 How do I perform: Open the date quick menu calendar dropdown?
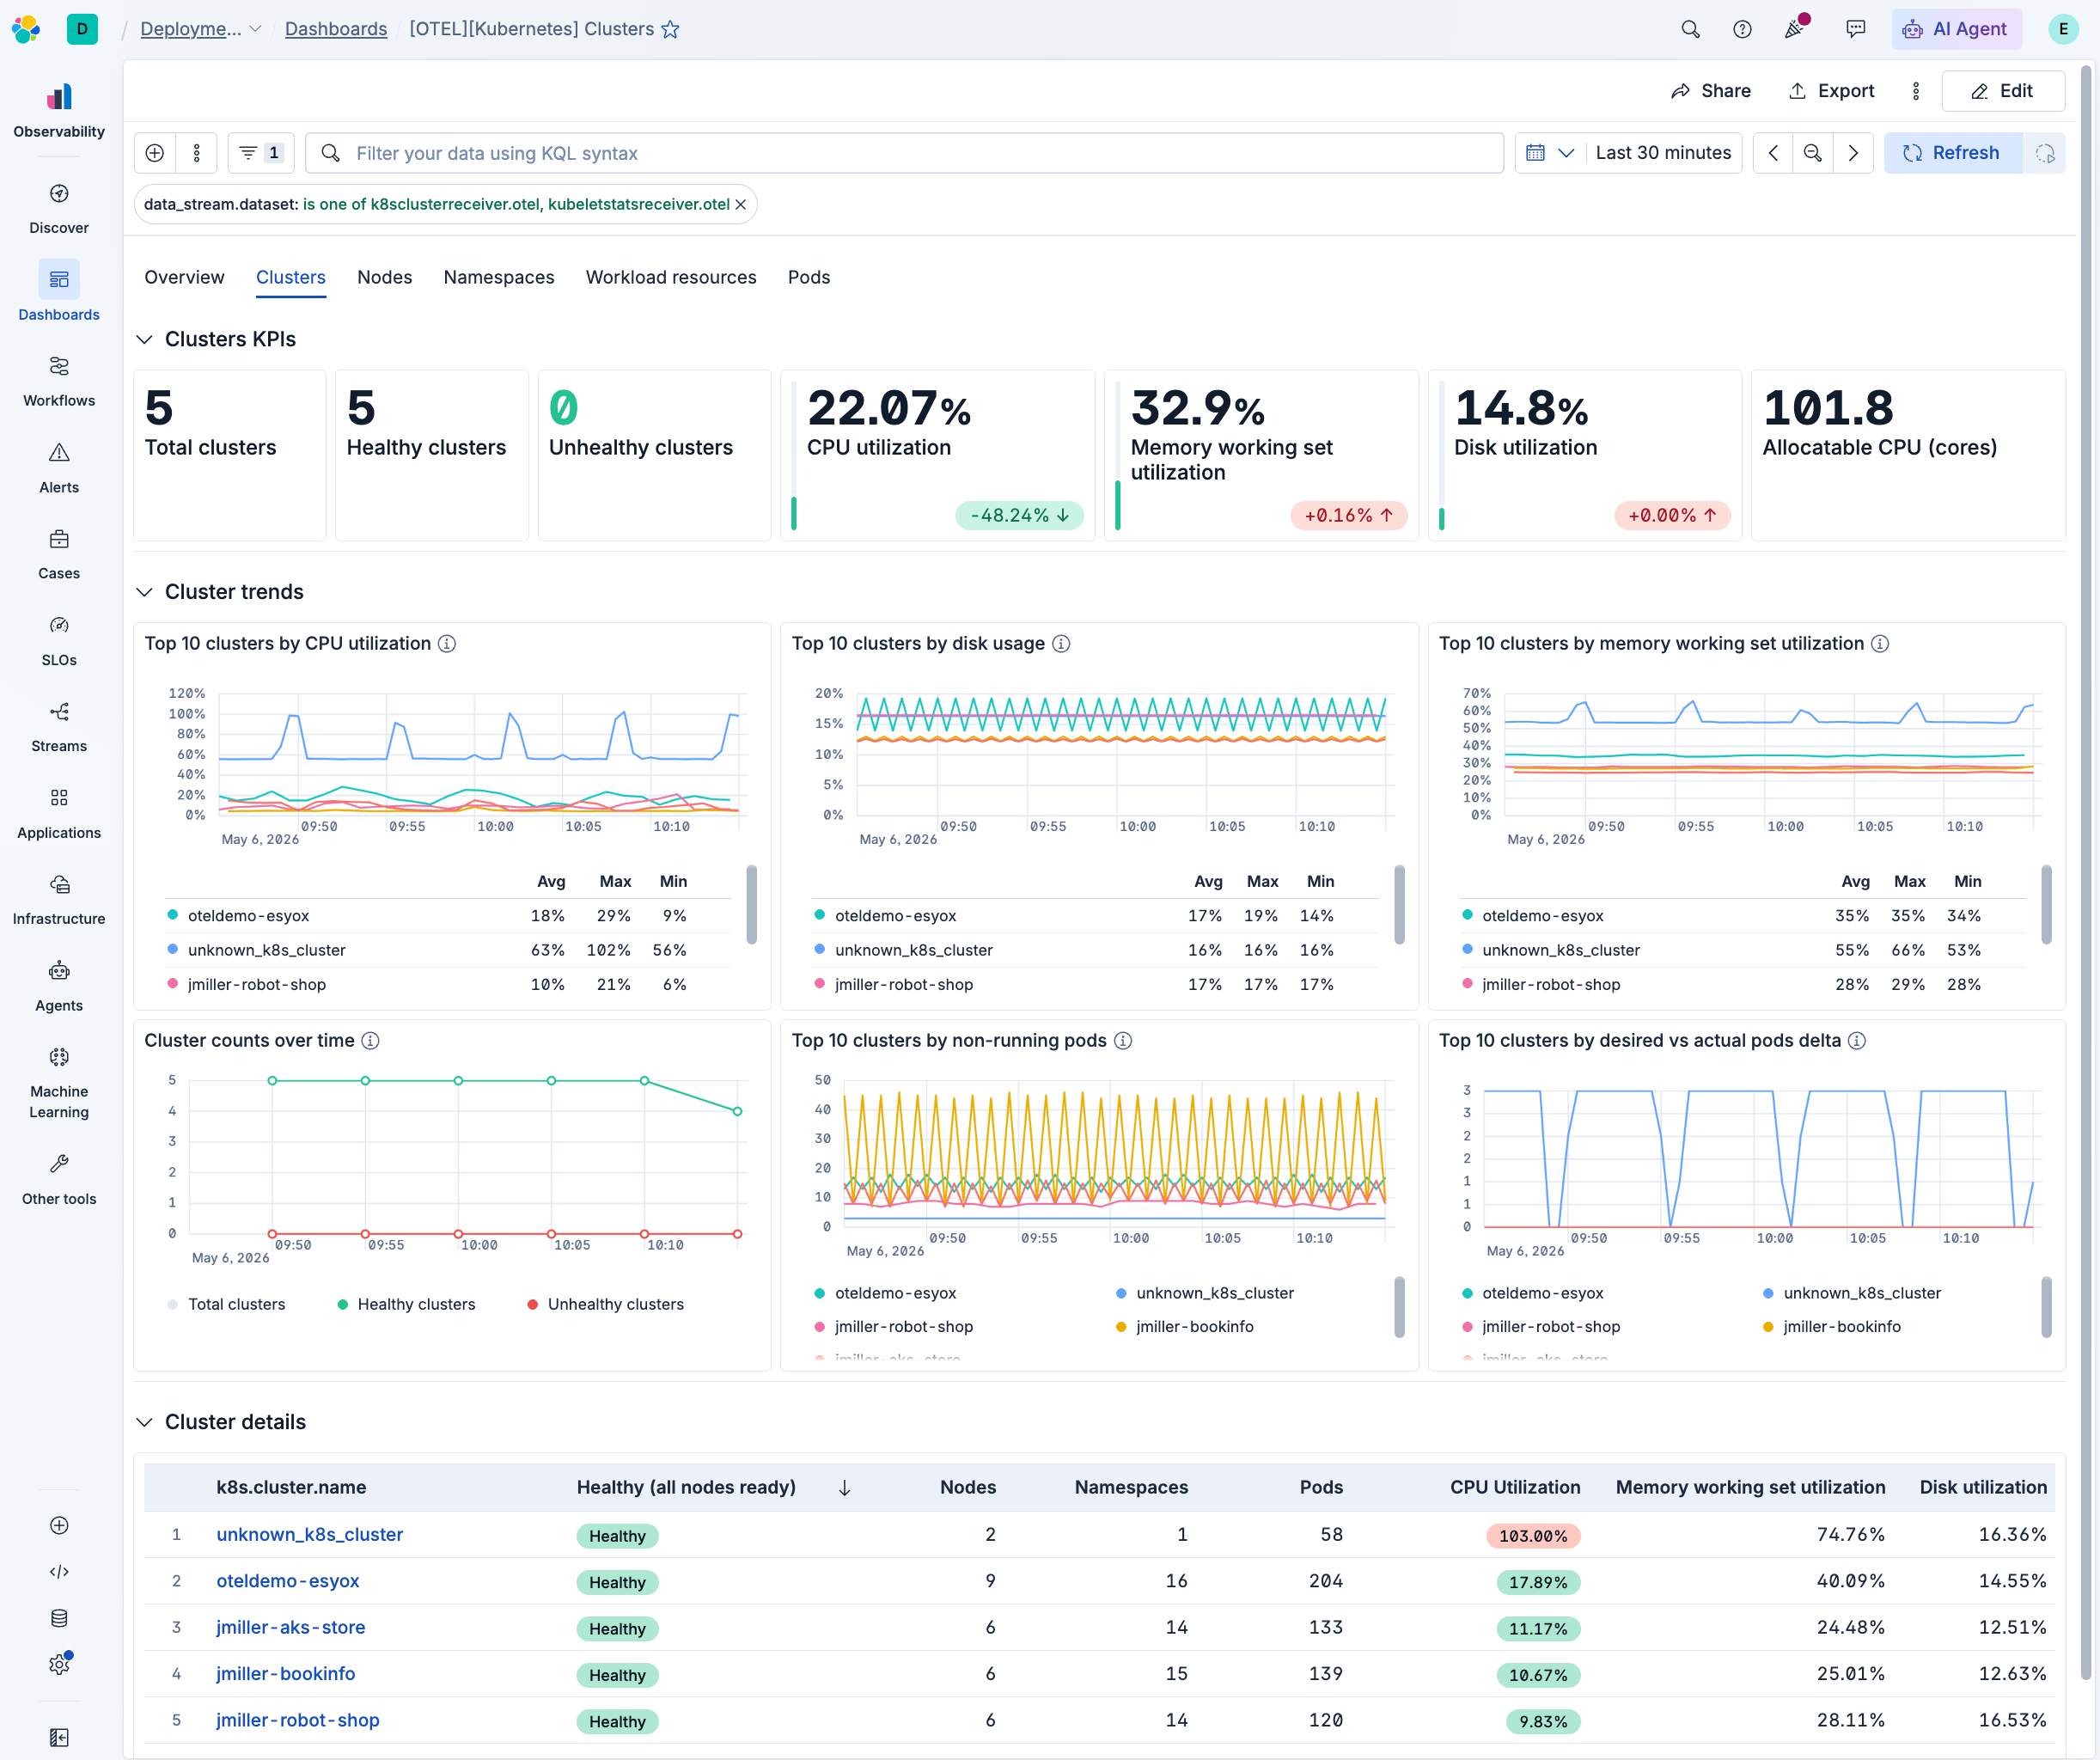click(x=1549, y=153)
